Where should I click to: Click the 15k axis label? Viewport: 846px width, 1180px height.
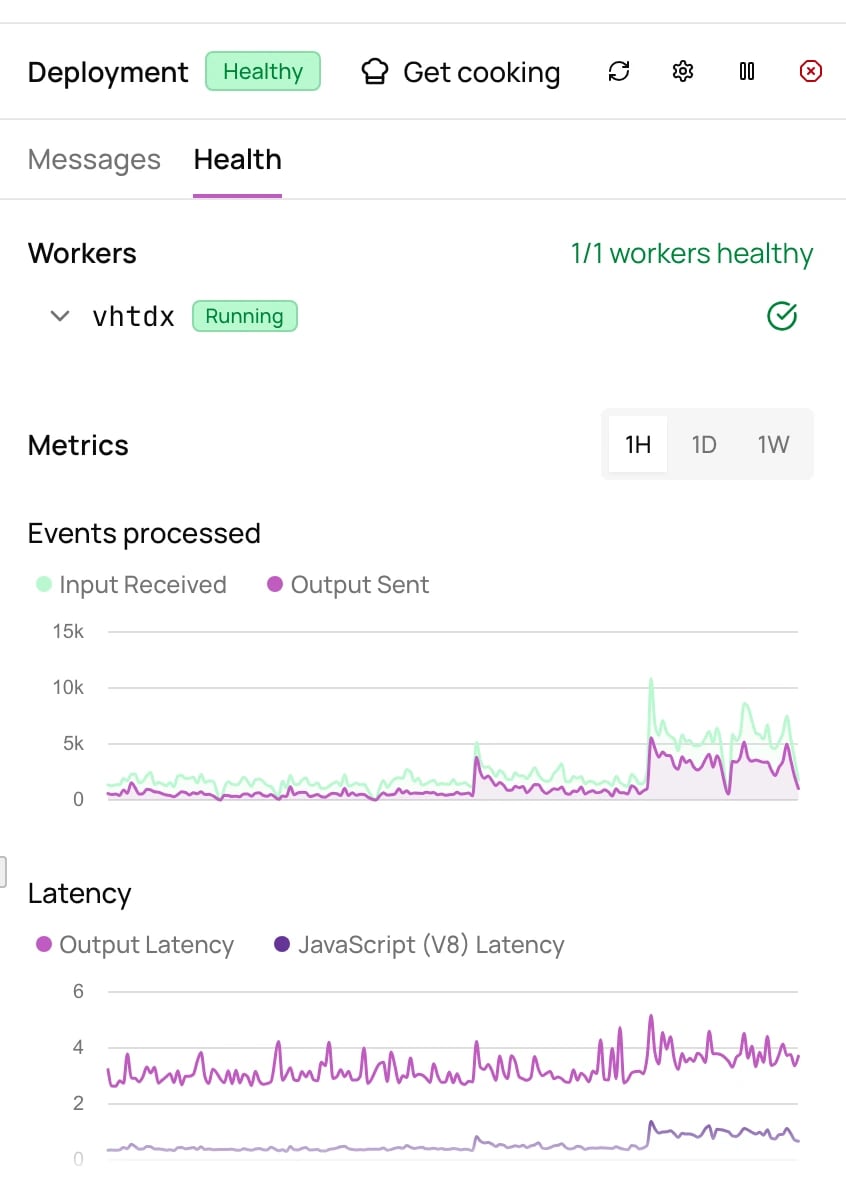[x=68, y=631]
